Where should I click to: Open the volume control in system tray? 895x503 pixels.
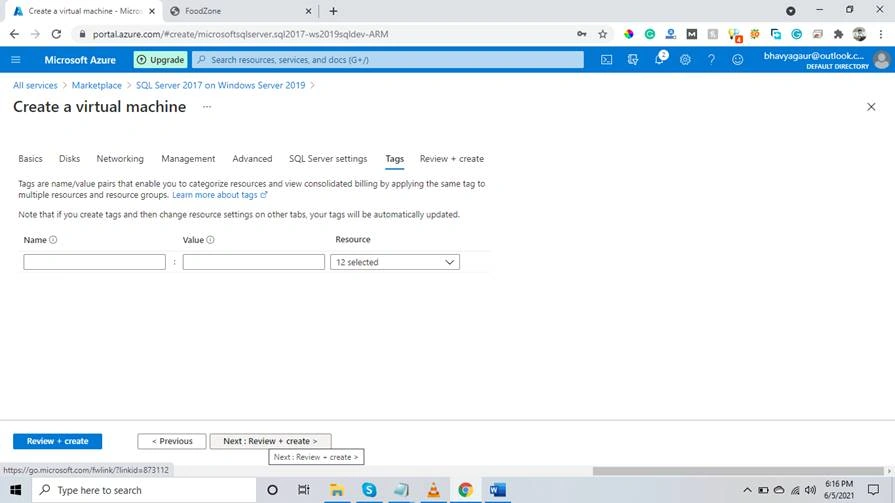810,490
